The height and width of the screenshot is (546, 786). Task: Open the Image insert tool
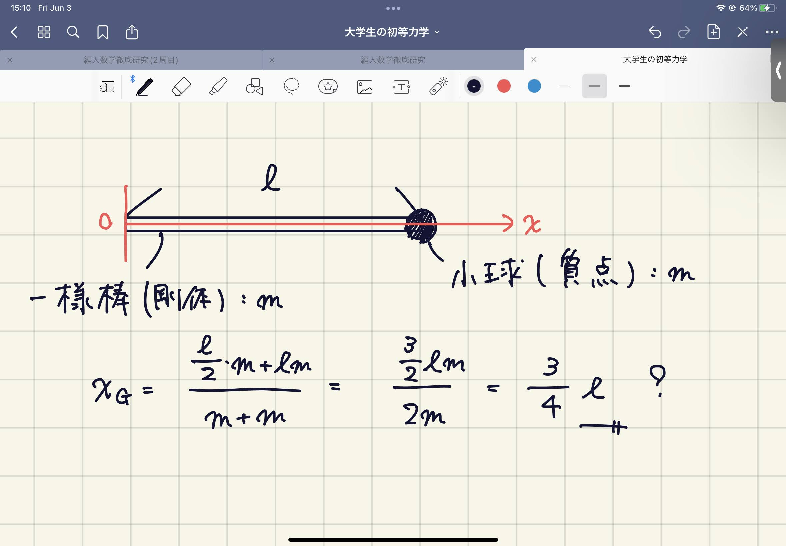(x=365, y=86)
